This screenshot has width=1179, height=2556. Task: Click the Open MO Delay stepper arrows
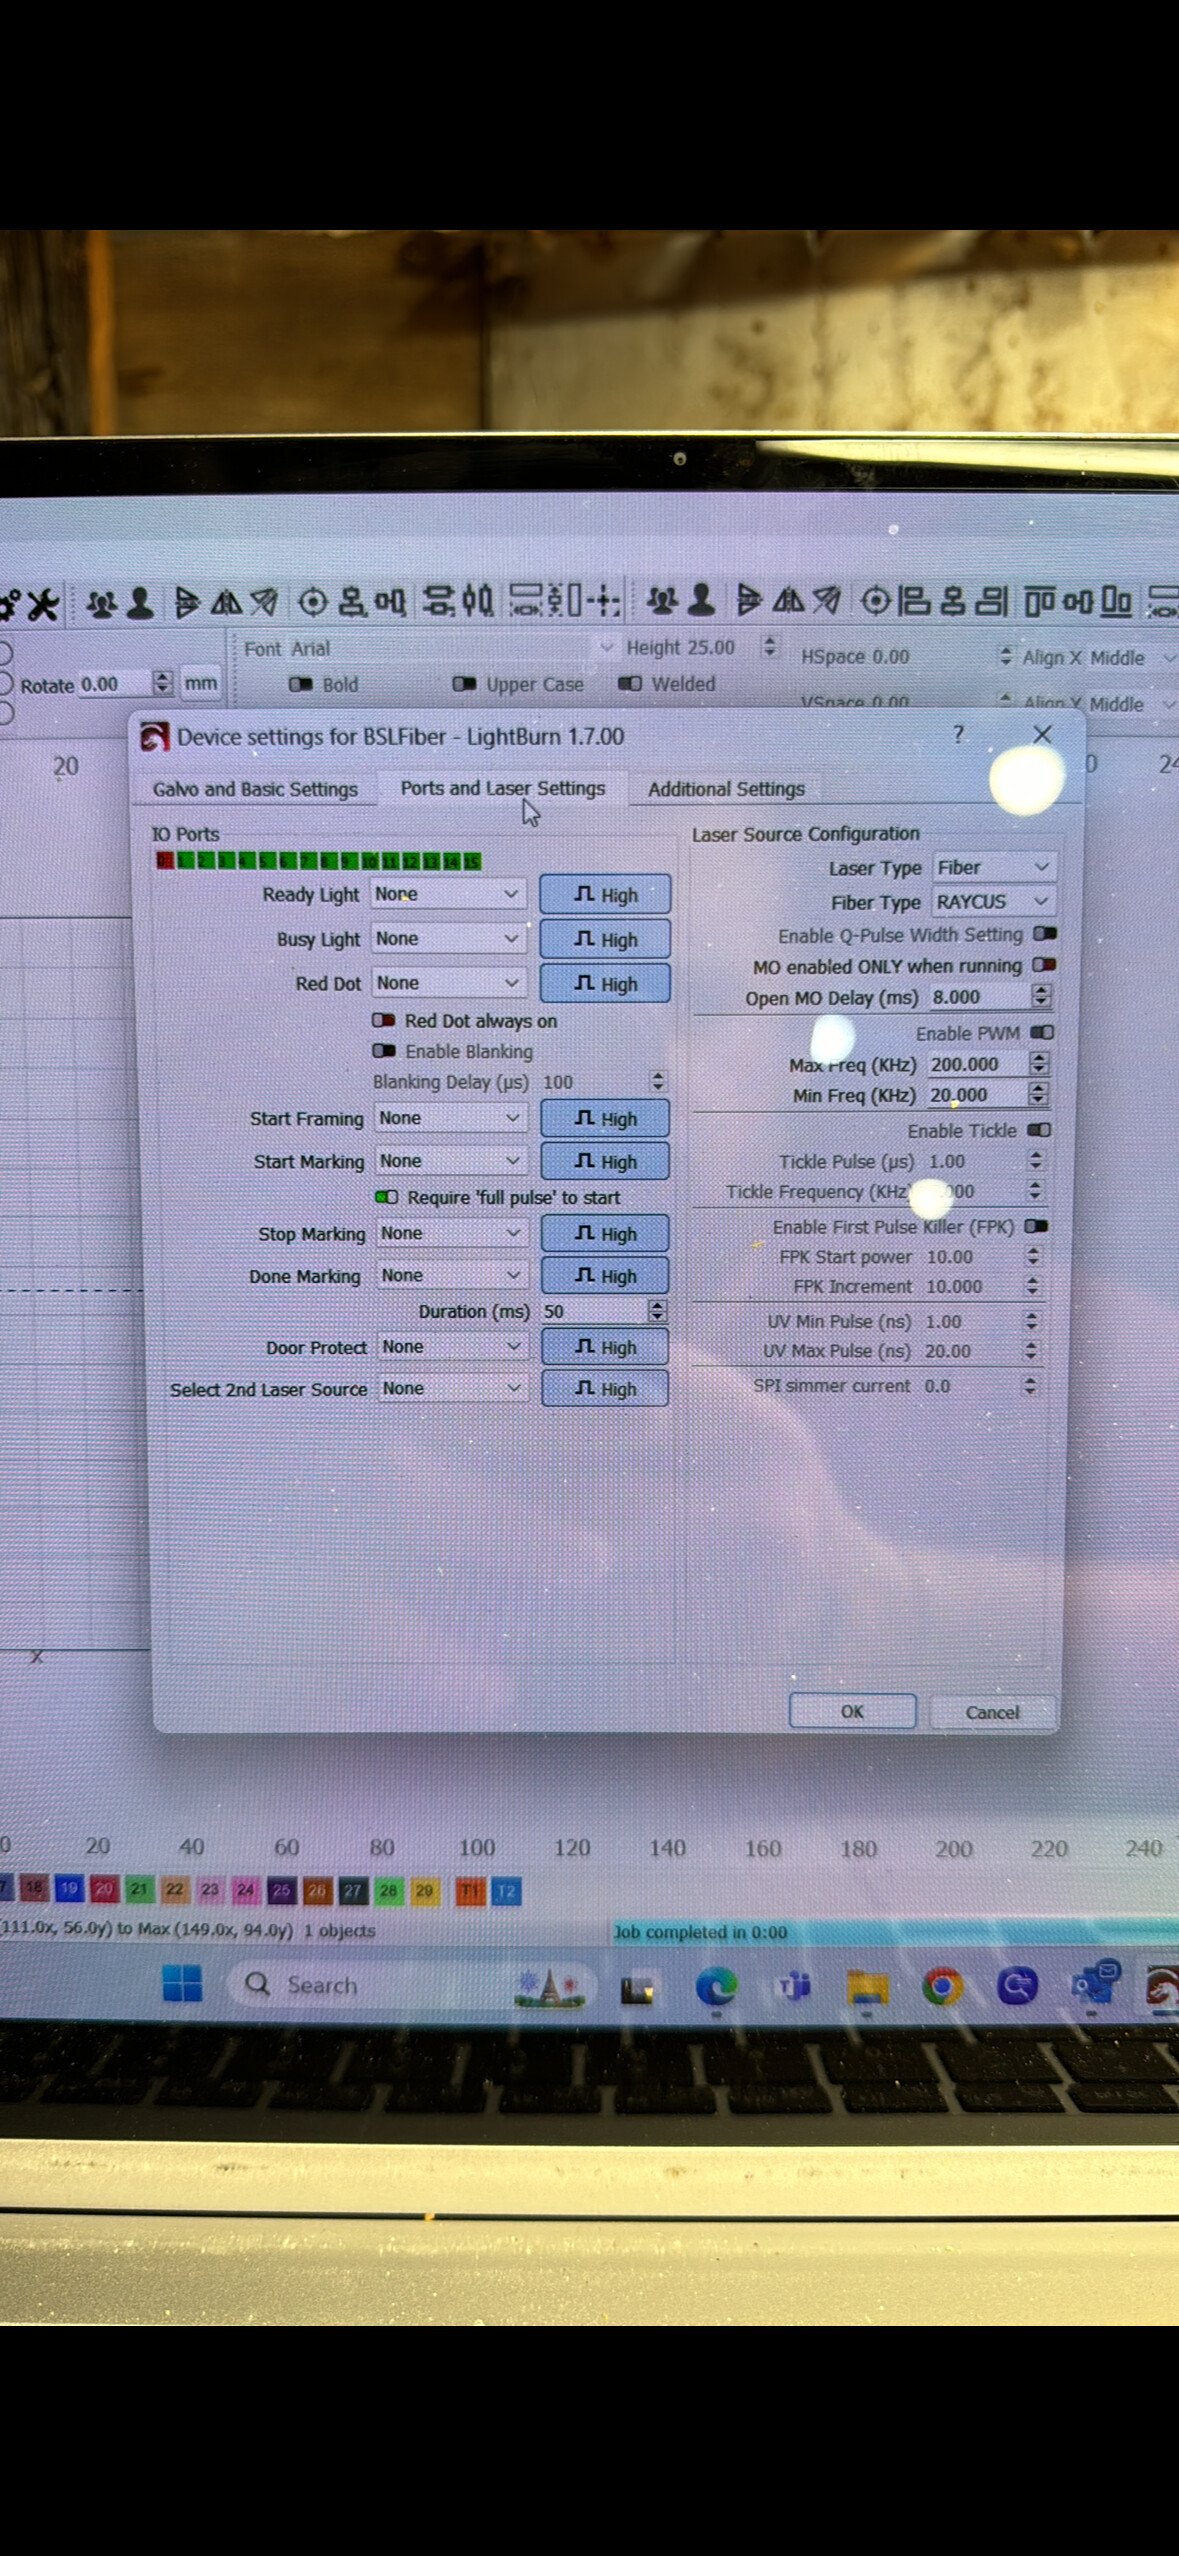point(1041,996)
